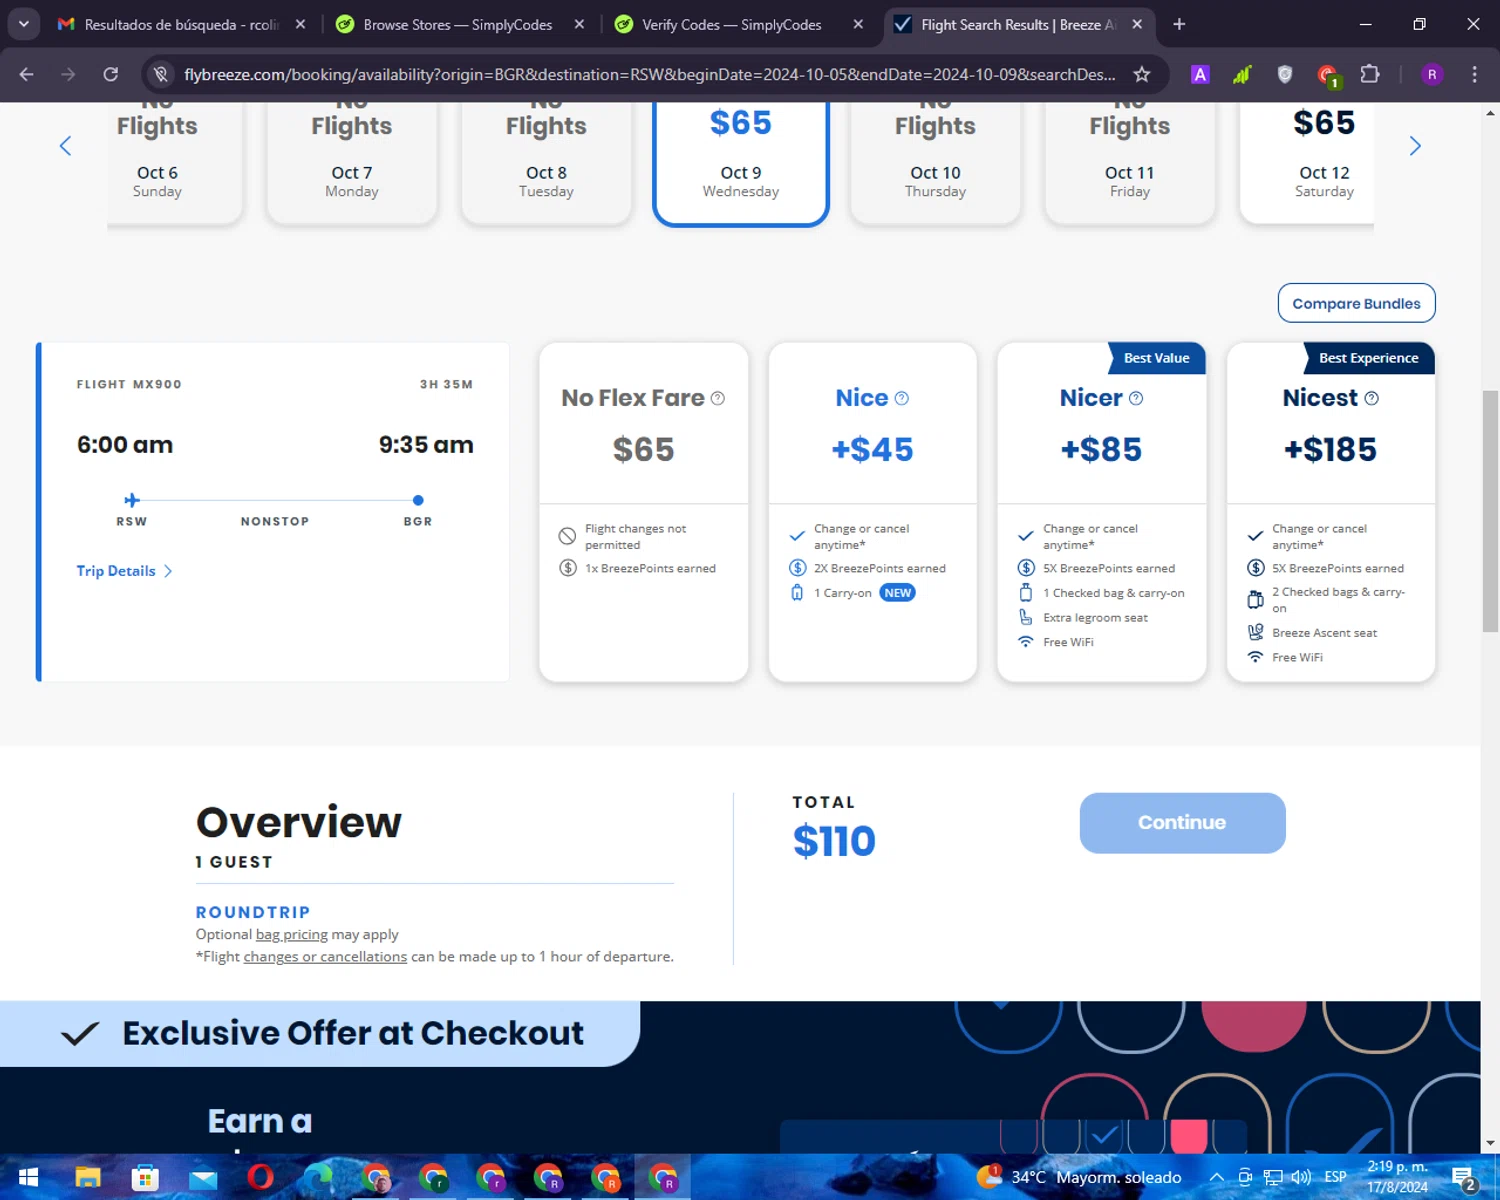Open Microsoft Edge from the taskbar
Viewport: 1500px width, 1200px height.
click(318, 1177)
